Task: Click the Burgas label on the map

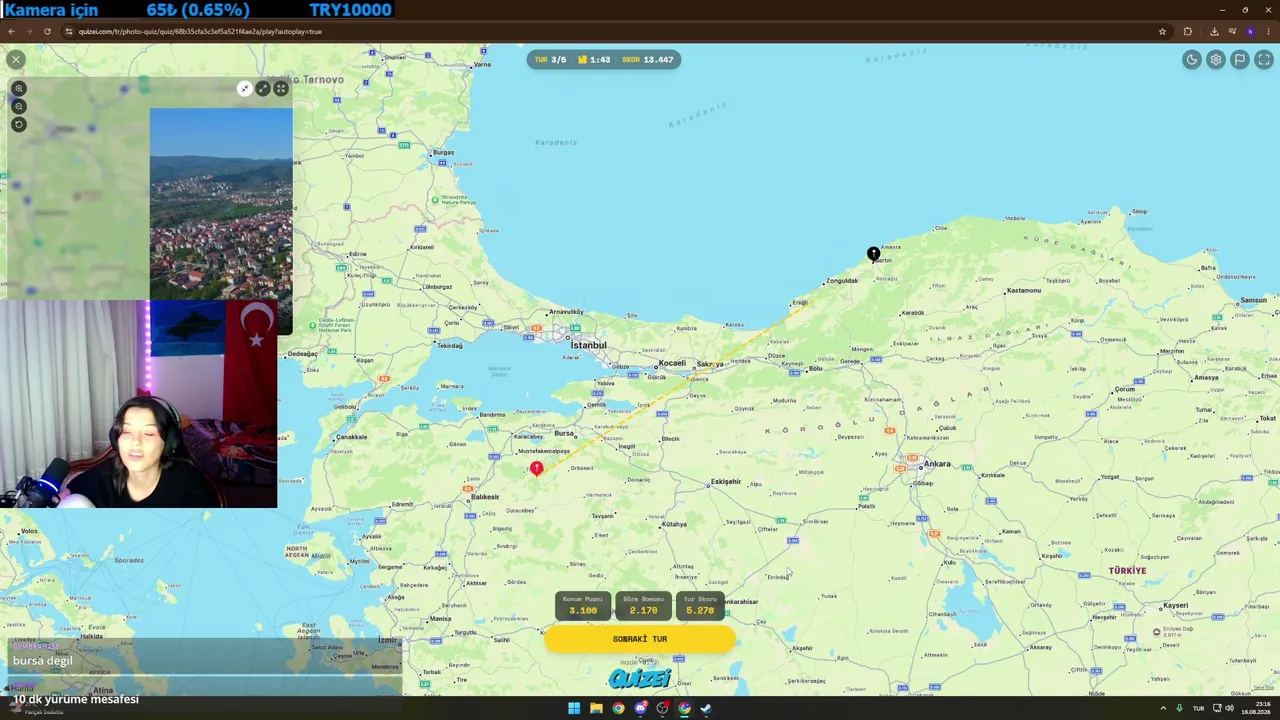Action: coord(443,153)
